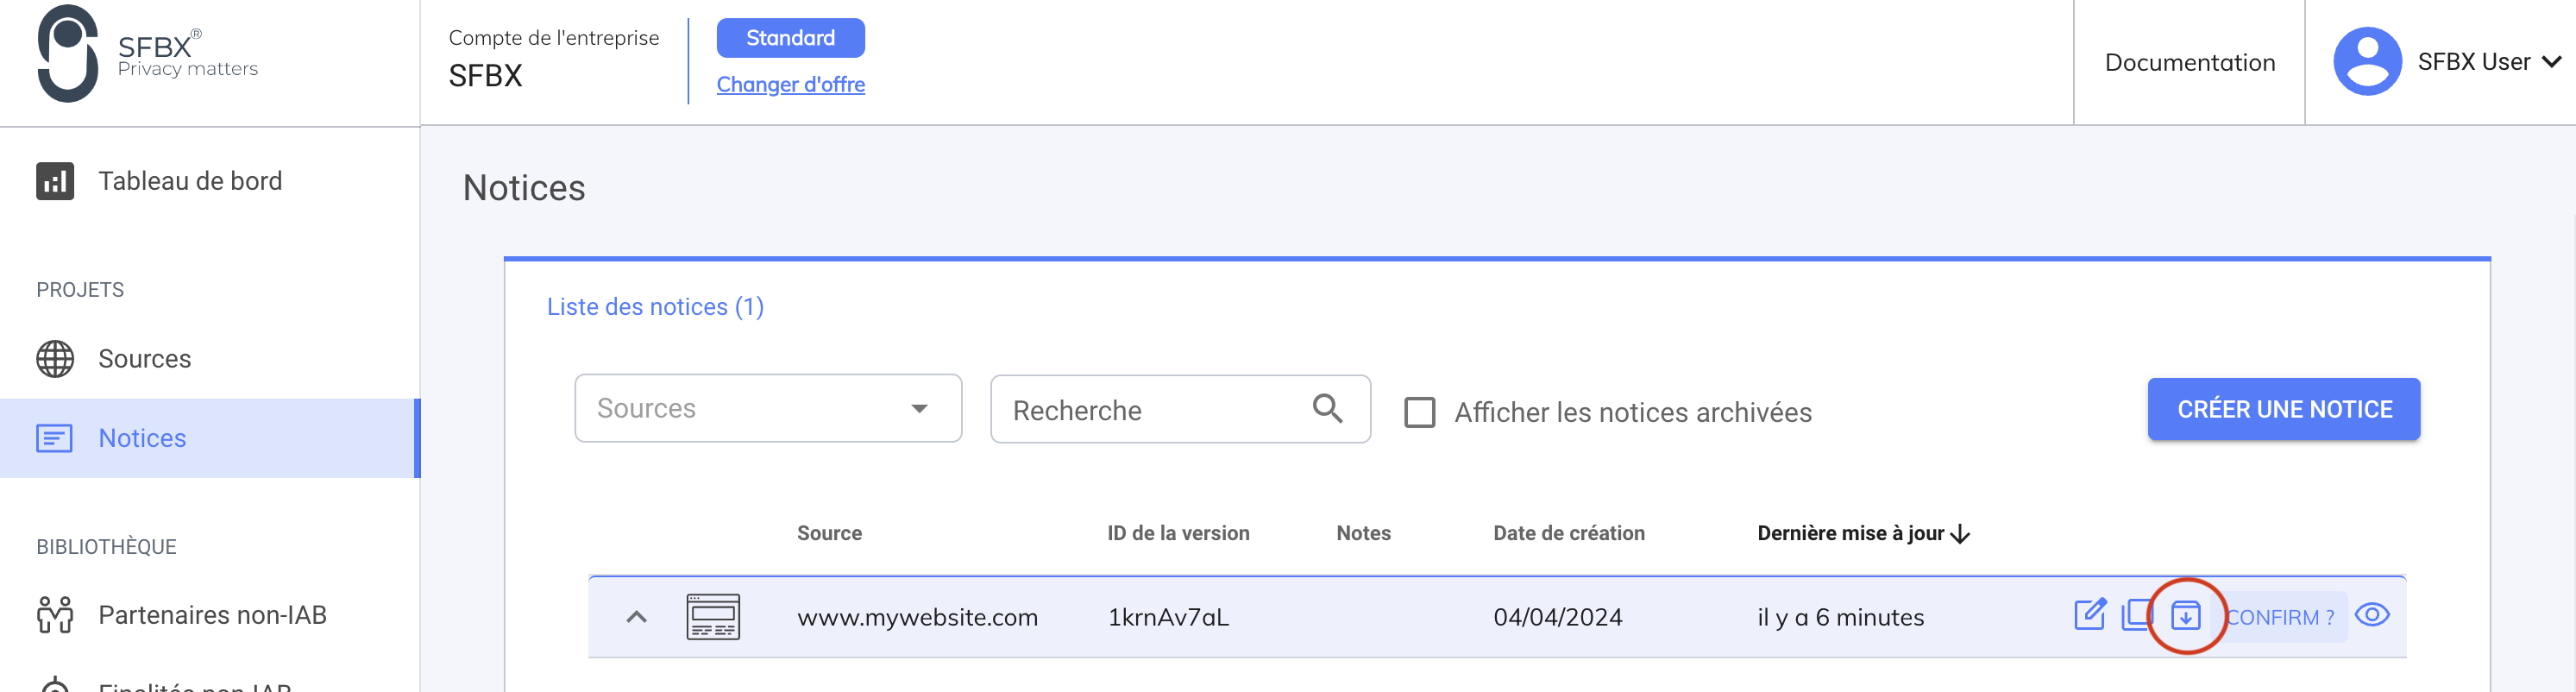Open the Documentation page
Screen dimensions: 2576x692
(x=2189, y=62)
